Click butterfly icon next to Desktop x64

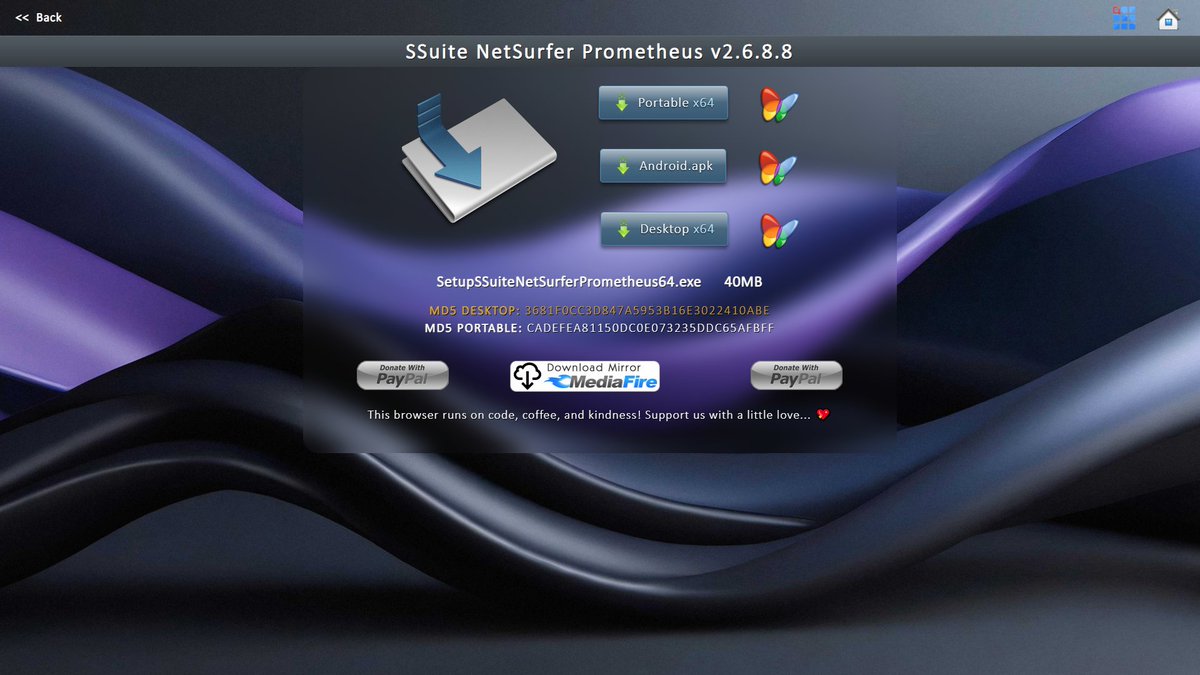coord(778,231)
